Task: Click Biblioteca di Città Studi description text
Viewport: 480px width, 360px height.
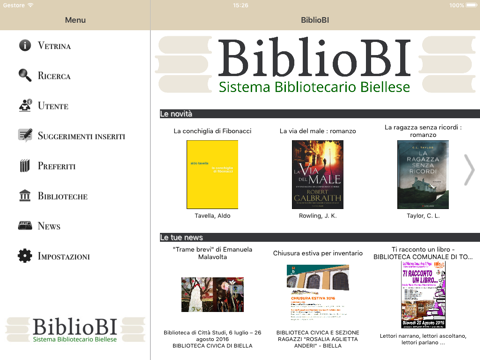Action: pos(212,339)
